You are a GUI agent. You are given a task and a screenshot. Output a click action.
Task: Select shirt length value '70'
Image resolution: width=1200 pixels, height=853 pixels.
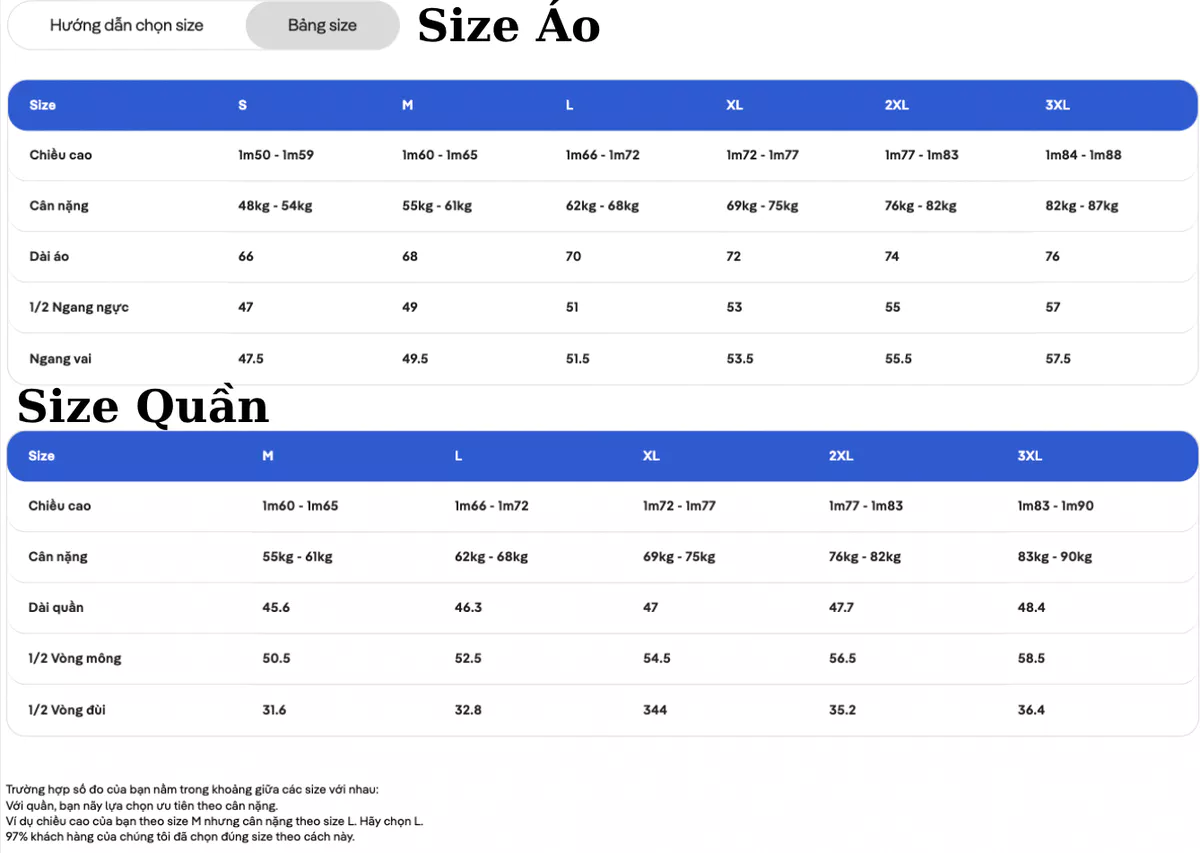(573, 256)
